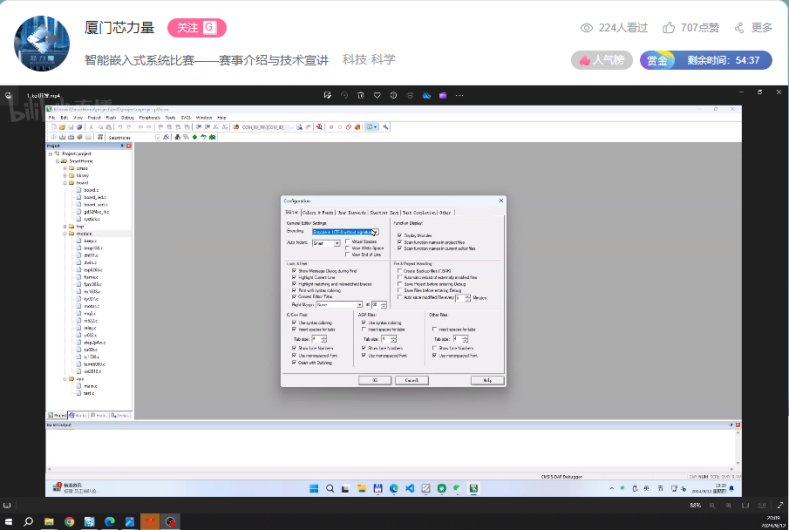Screen dimensions: 789x530
Task: Open Options for Target via magic wand icon
Action: tap(166, 137)
